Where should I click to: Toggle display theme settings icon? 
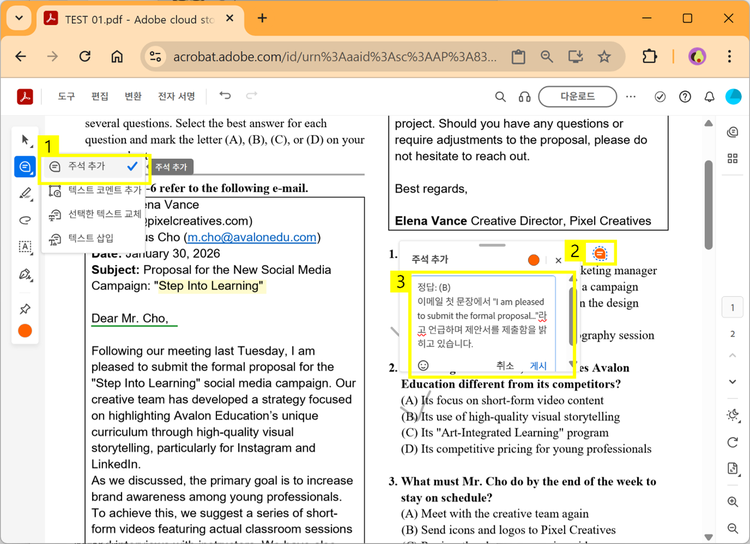[x=732, y=415]
